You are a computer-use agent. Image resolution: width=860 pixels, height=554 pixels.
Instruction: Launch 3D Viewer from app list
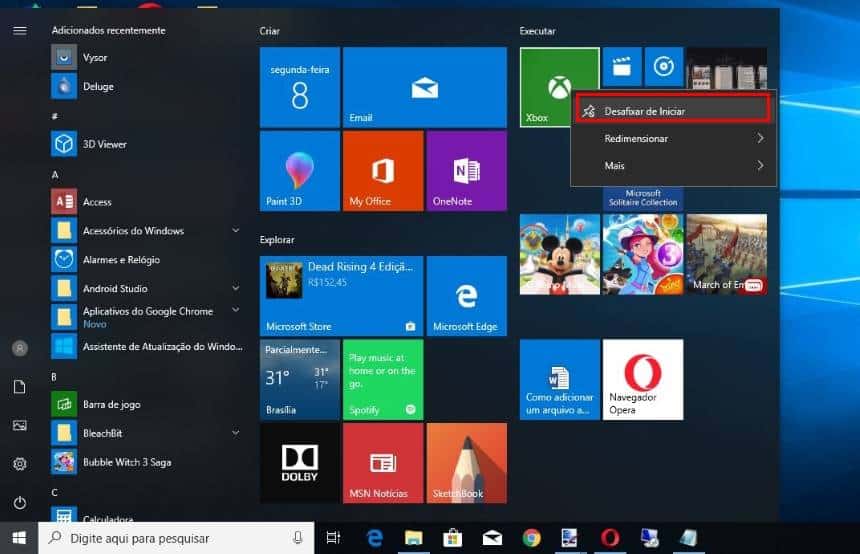pyautogui.click(x=147, y=144)
